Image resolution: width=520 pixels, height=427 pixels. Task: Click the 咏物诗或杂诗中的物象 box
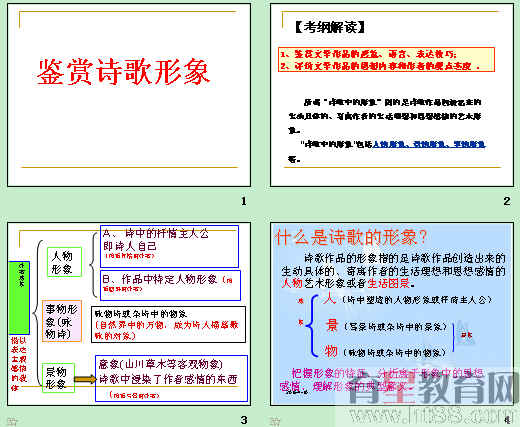tap(168, 325)
